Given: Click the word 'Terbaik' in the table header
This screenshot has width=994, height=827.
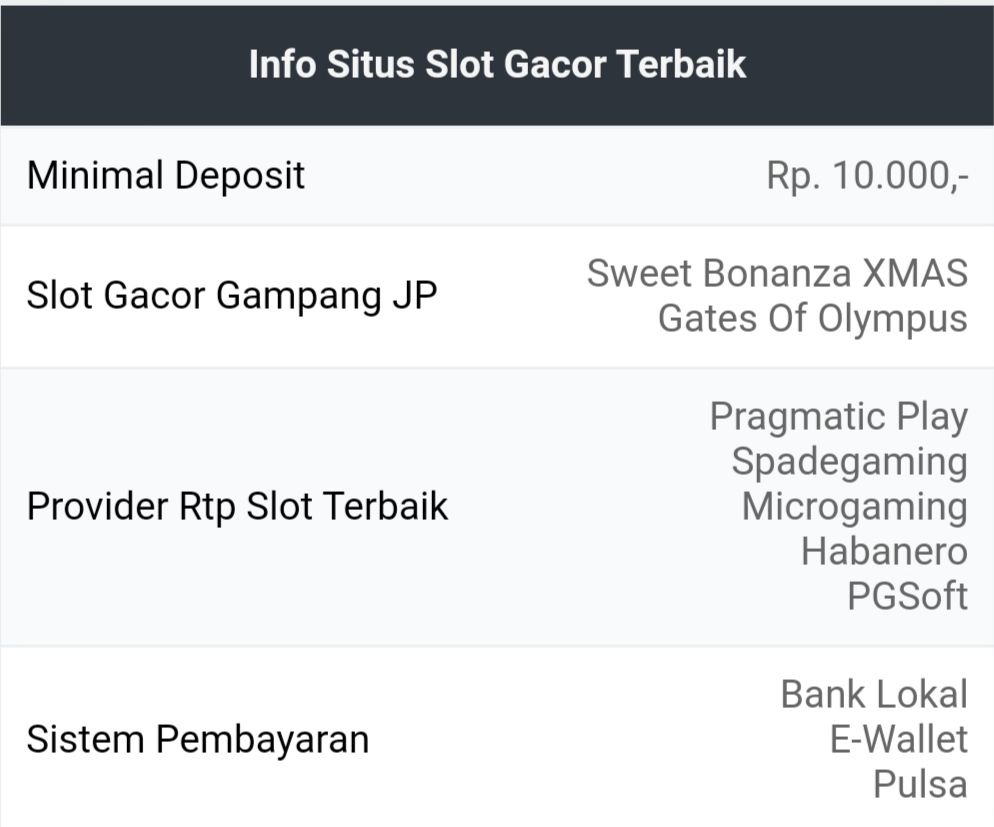Looking at the screenshot, I should (681, 64).
